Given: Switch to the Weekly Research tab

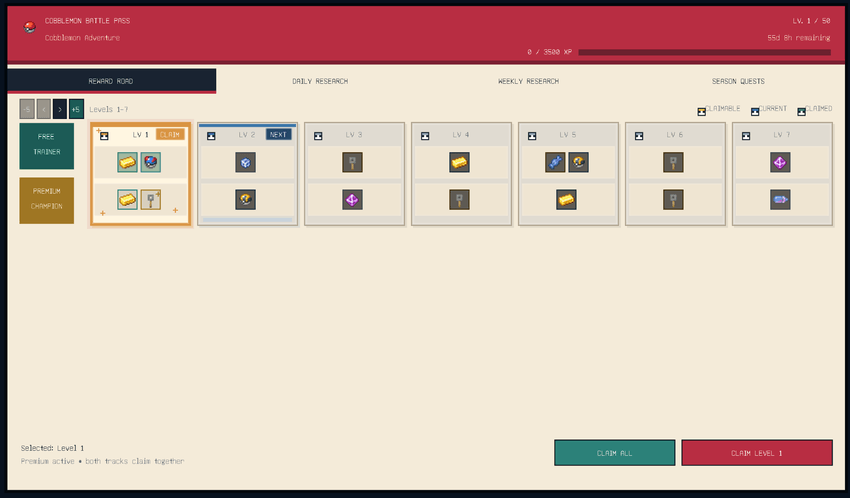Looking at the screenshot, I should [x=529, y=81].
